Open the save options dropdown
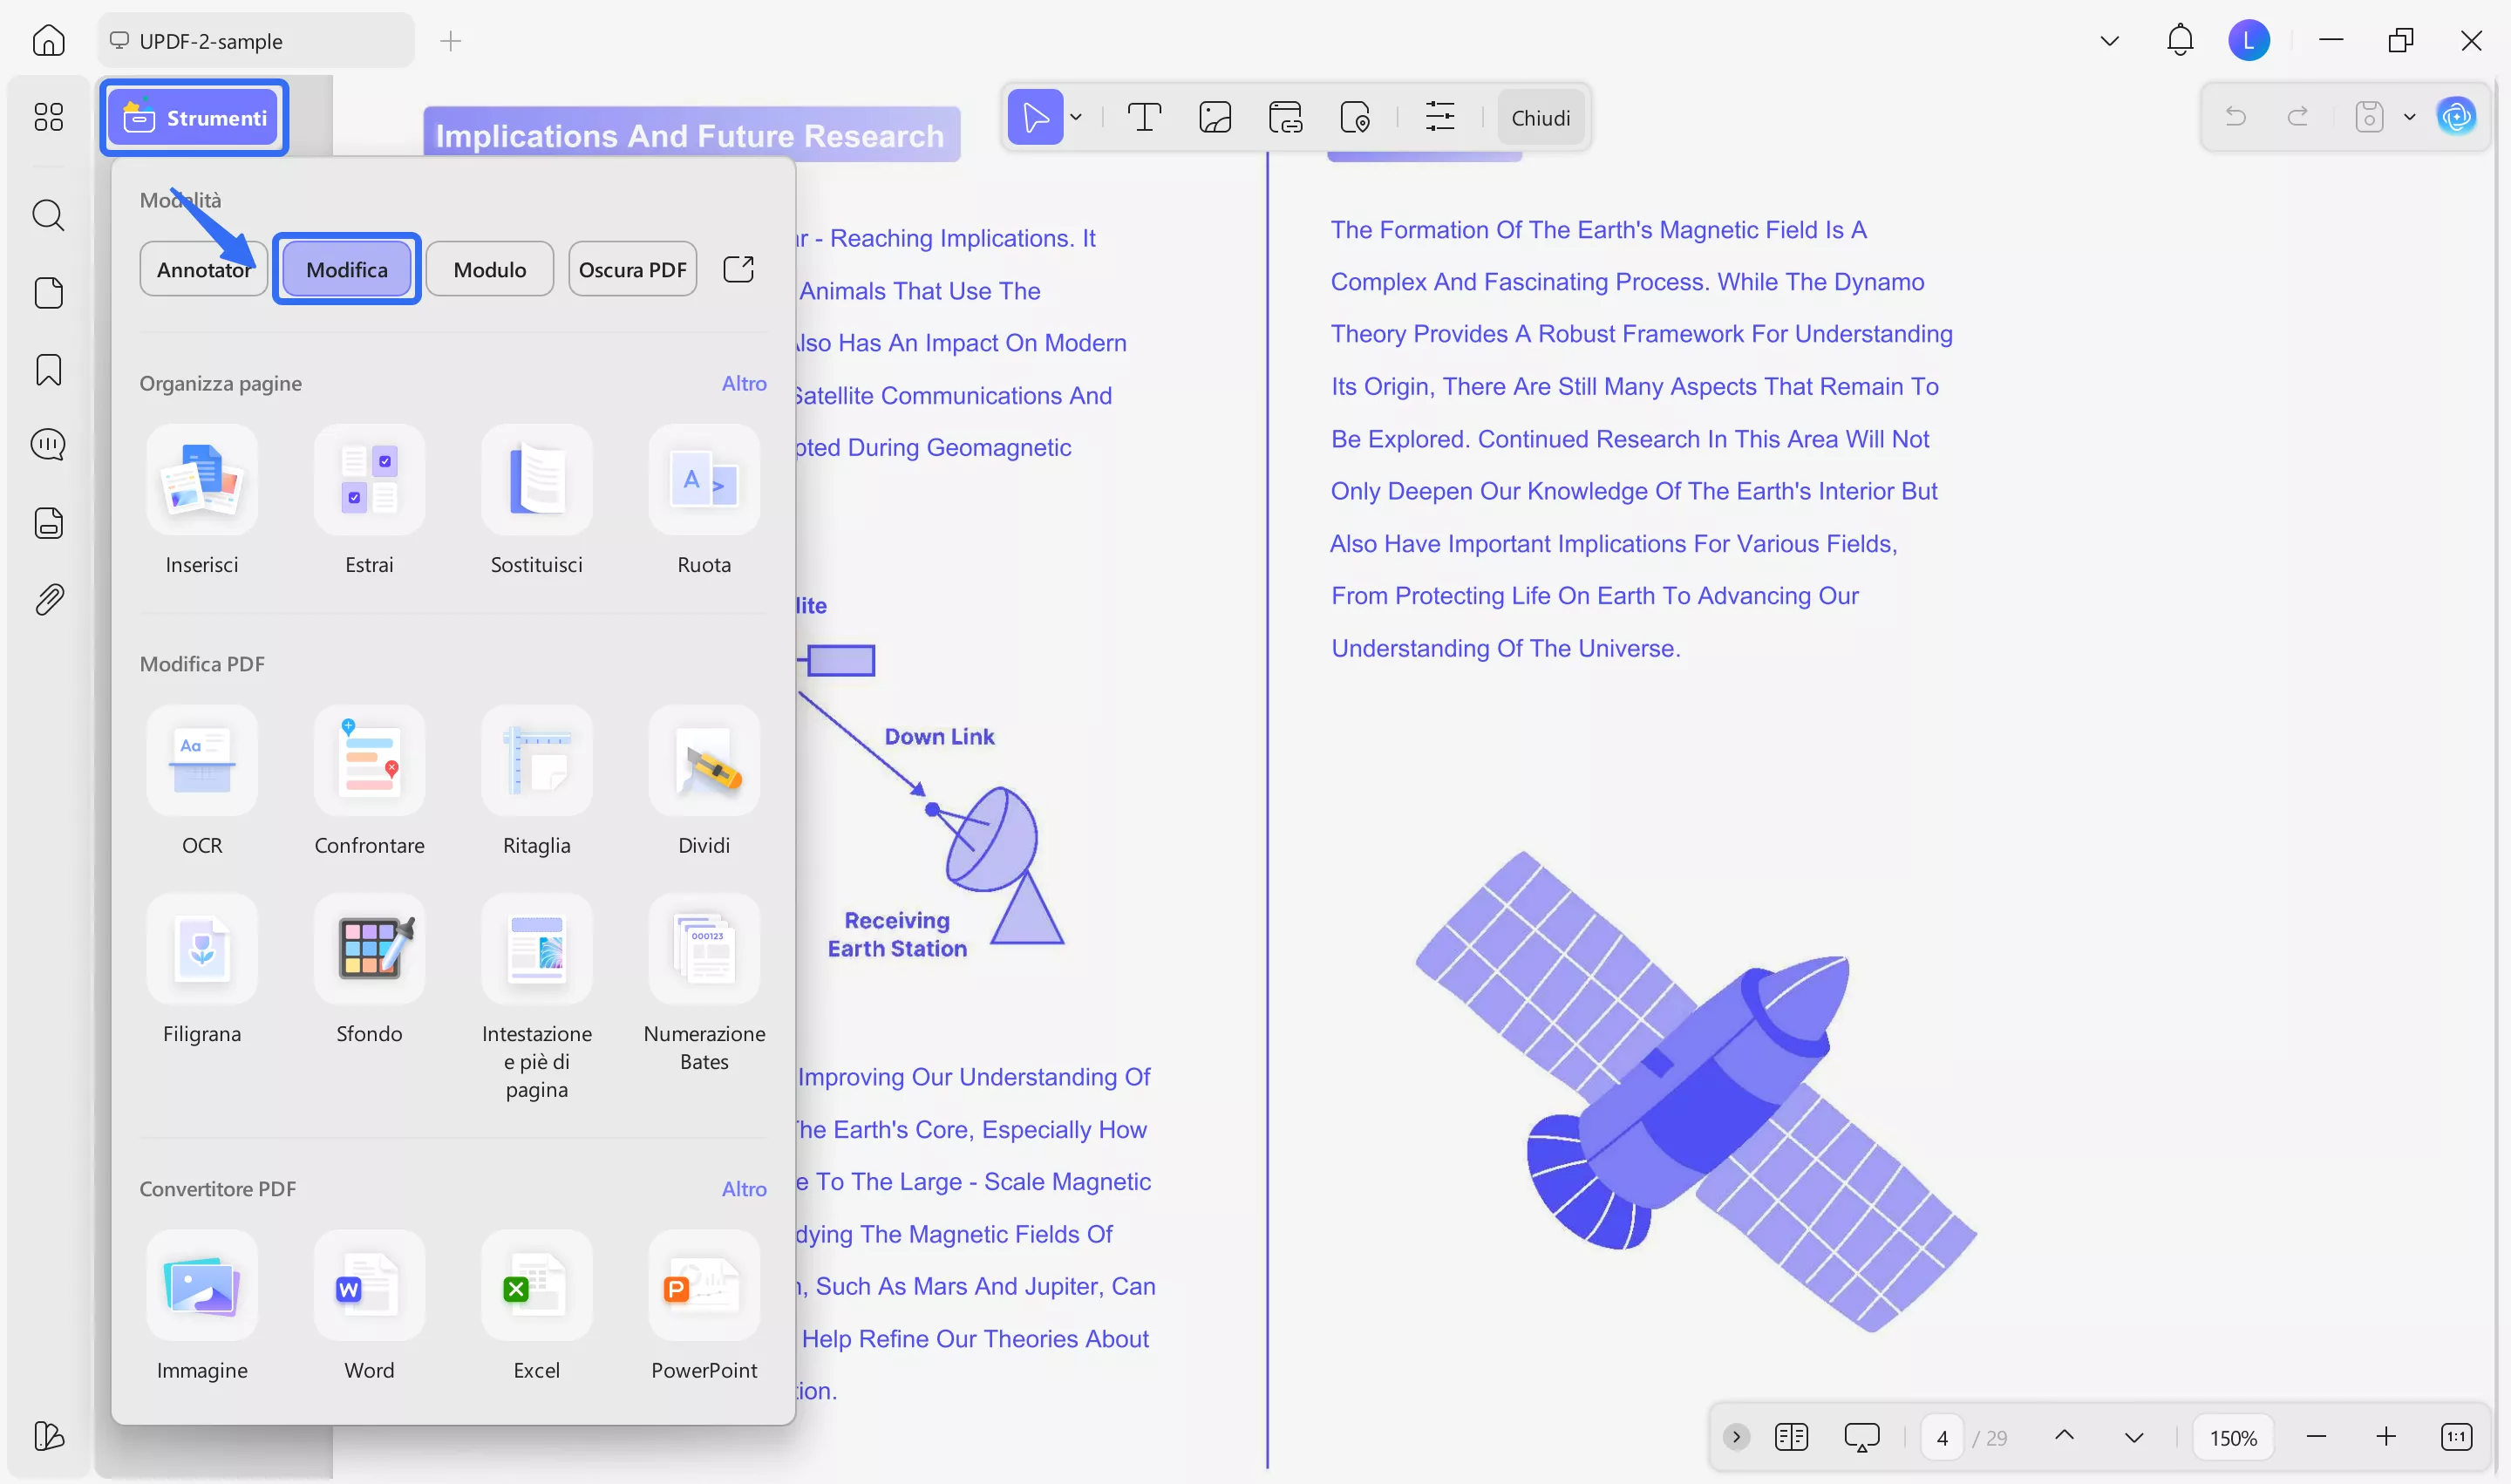 coord(2410,116)
